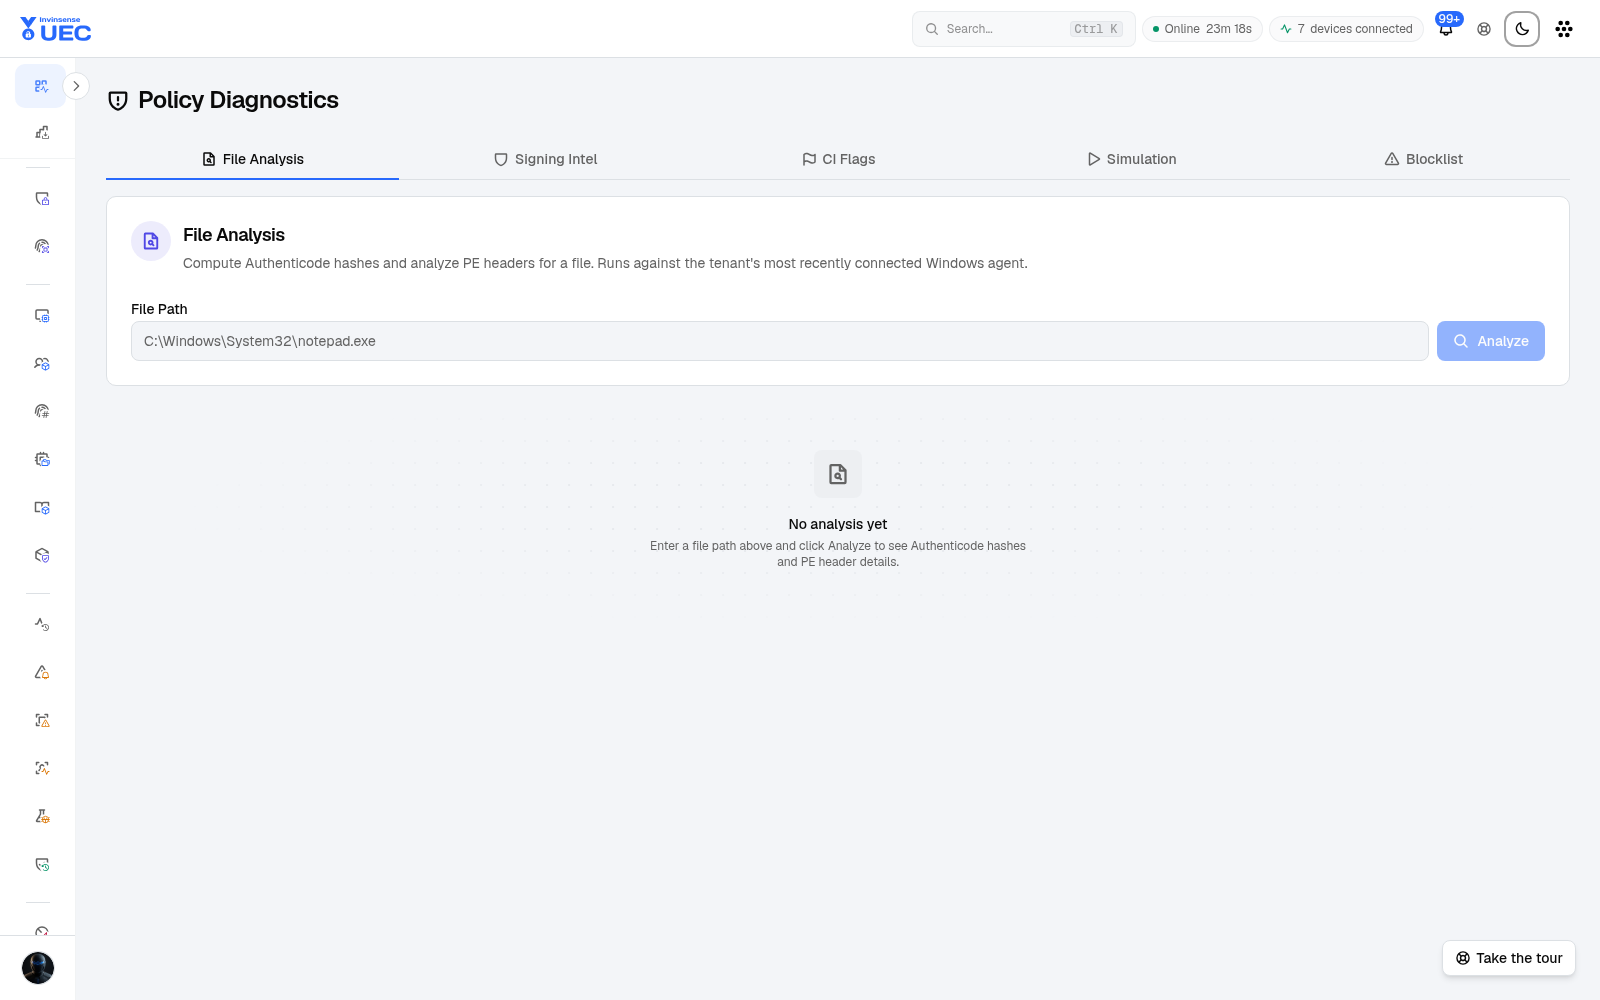
Task: Open the dashboard scan-activity sidebar icon
Action: pyautogui.click(x=41, y=86)
